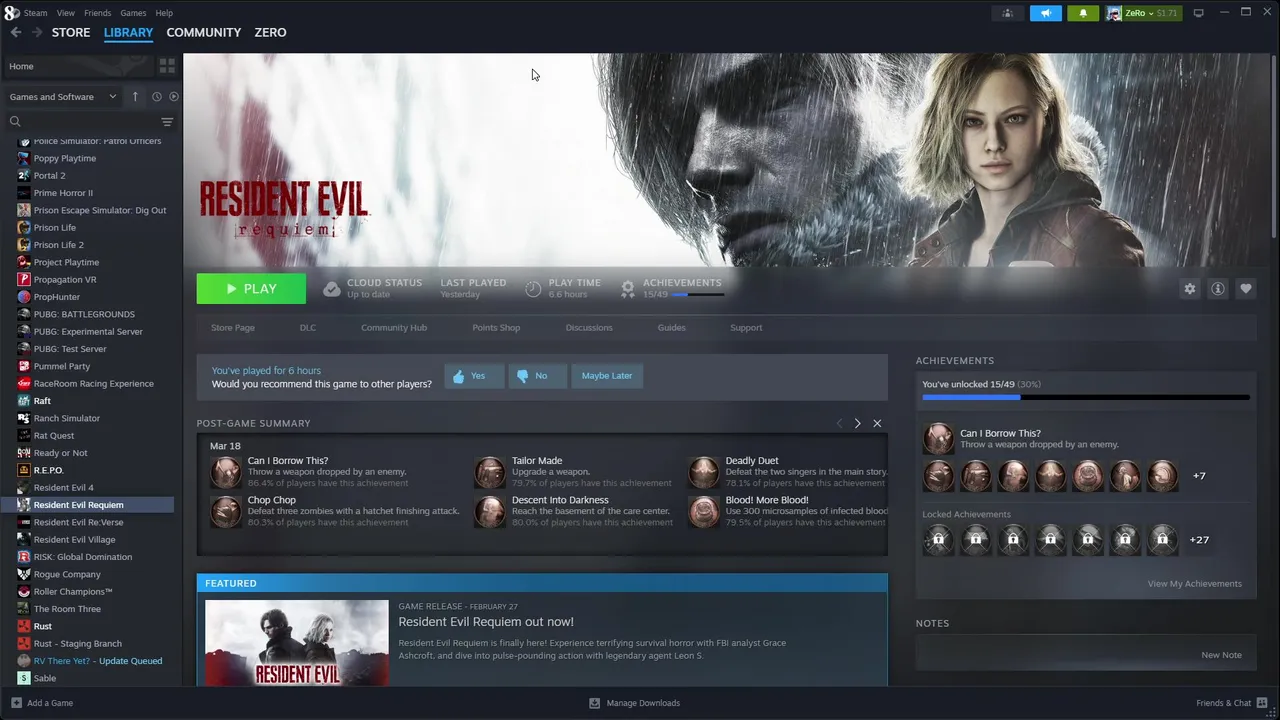Open advanced filter options icon
The image size is (1280, 720).
(x=167, y=122)
